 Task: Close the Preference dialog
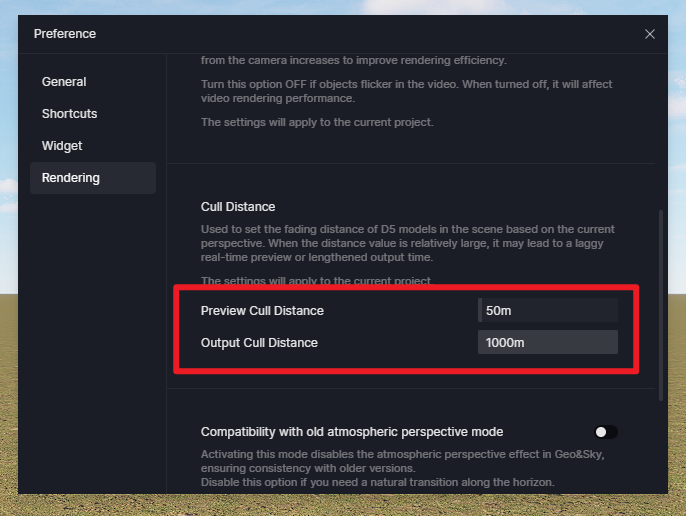pos(650,34)
